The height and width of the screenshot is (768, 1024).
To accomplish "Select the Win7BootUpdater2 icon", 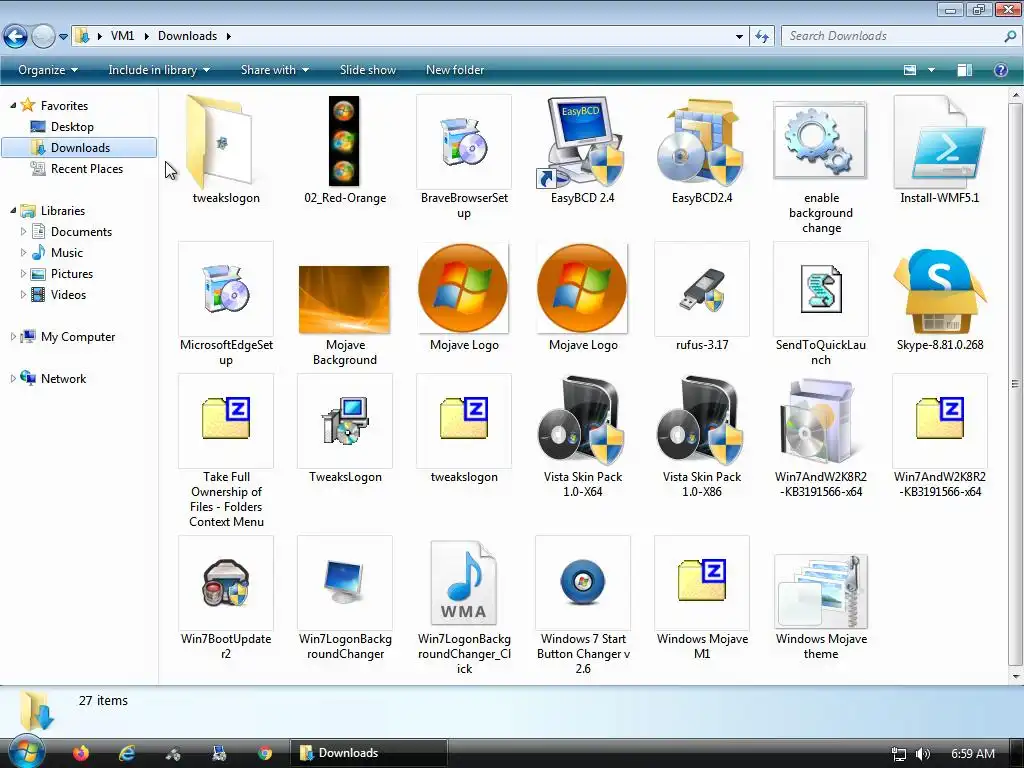I will pyautogui.click(x=226, y=583).
